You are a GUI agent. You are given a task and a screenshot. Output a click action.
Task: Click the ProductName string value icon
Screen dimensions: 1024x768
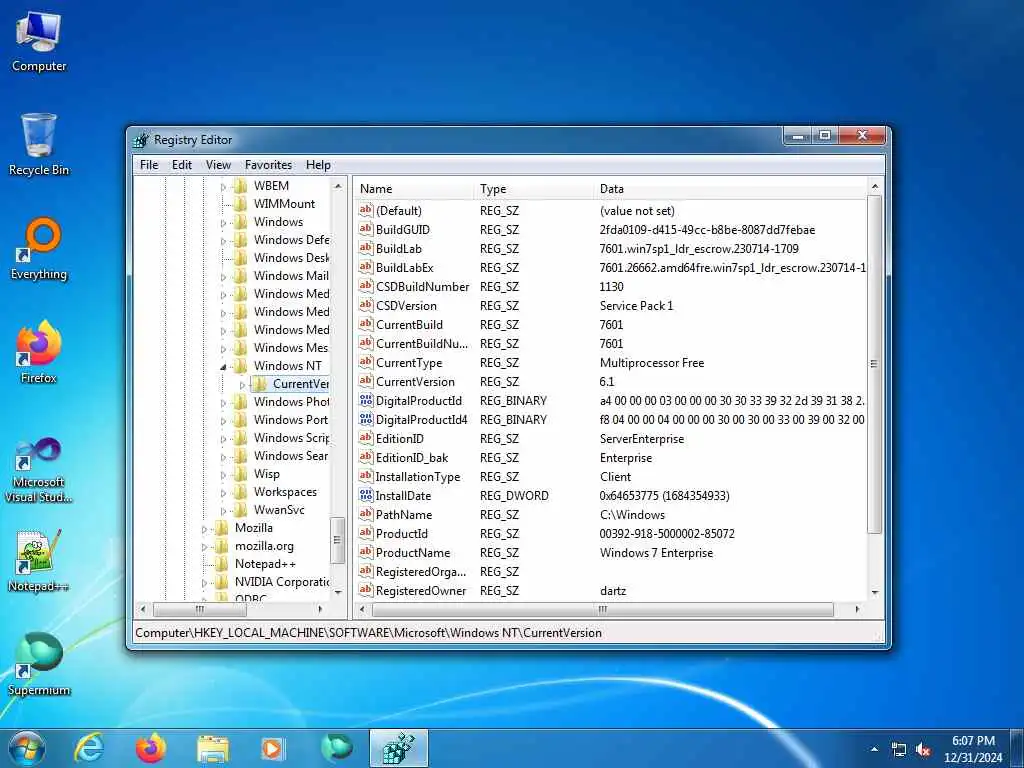click(x=366, y=552)
